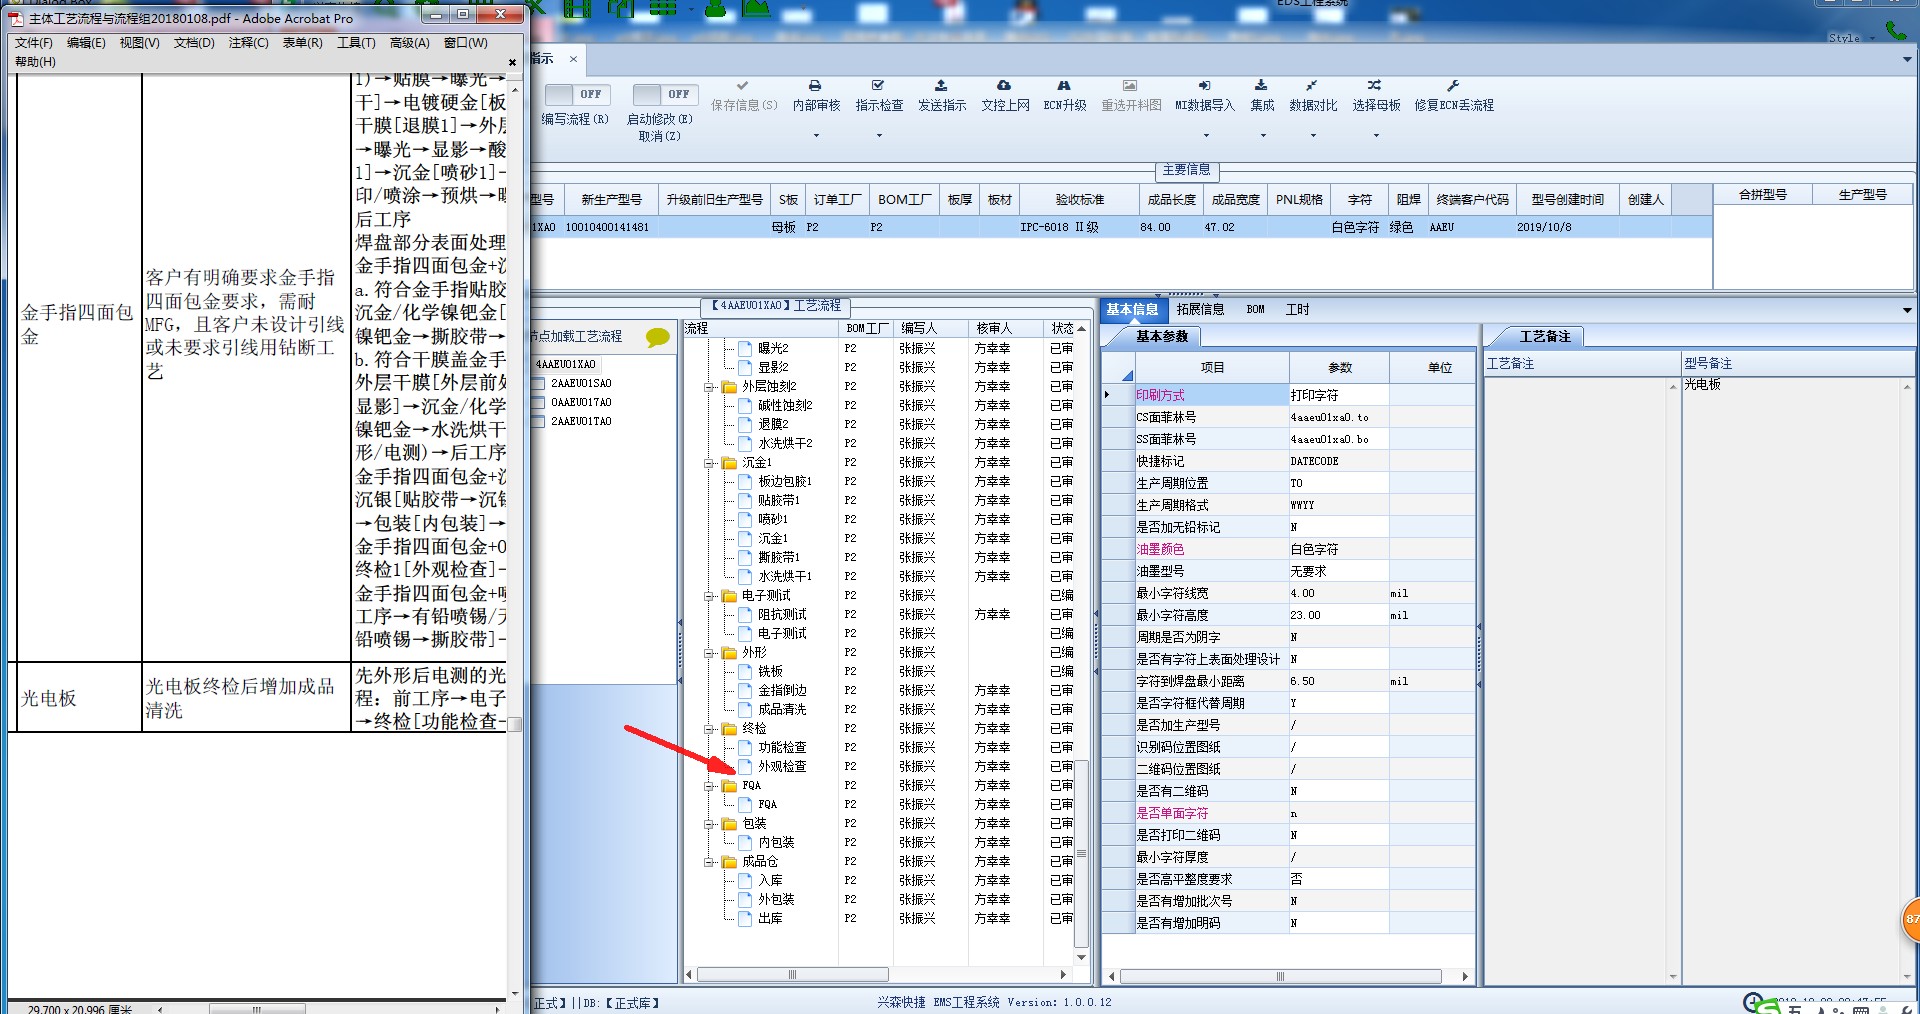The image size is (1920, 1014).
Task: Click the yellow chat bubble icon
Action: [658, 338]
